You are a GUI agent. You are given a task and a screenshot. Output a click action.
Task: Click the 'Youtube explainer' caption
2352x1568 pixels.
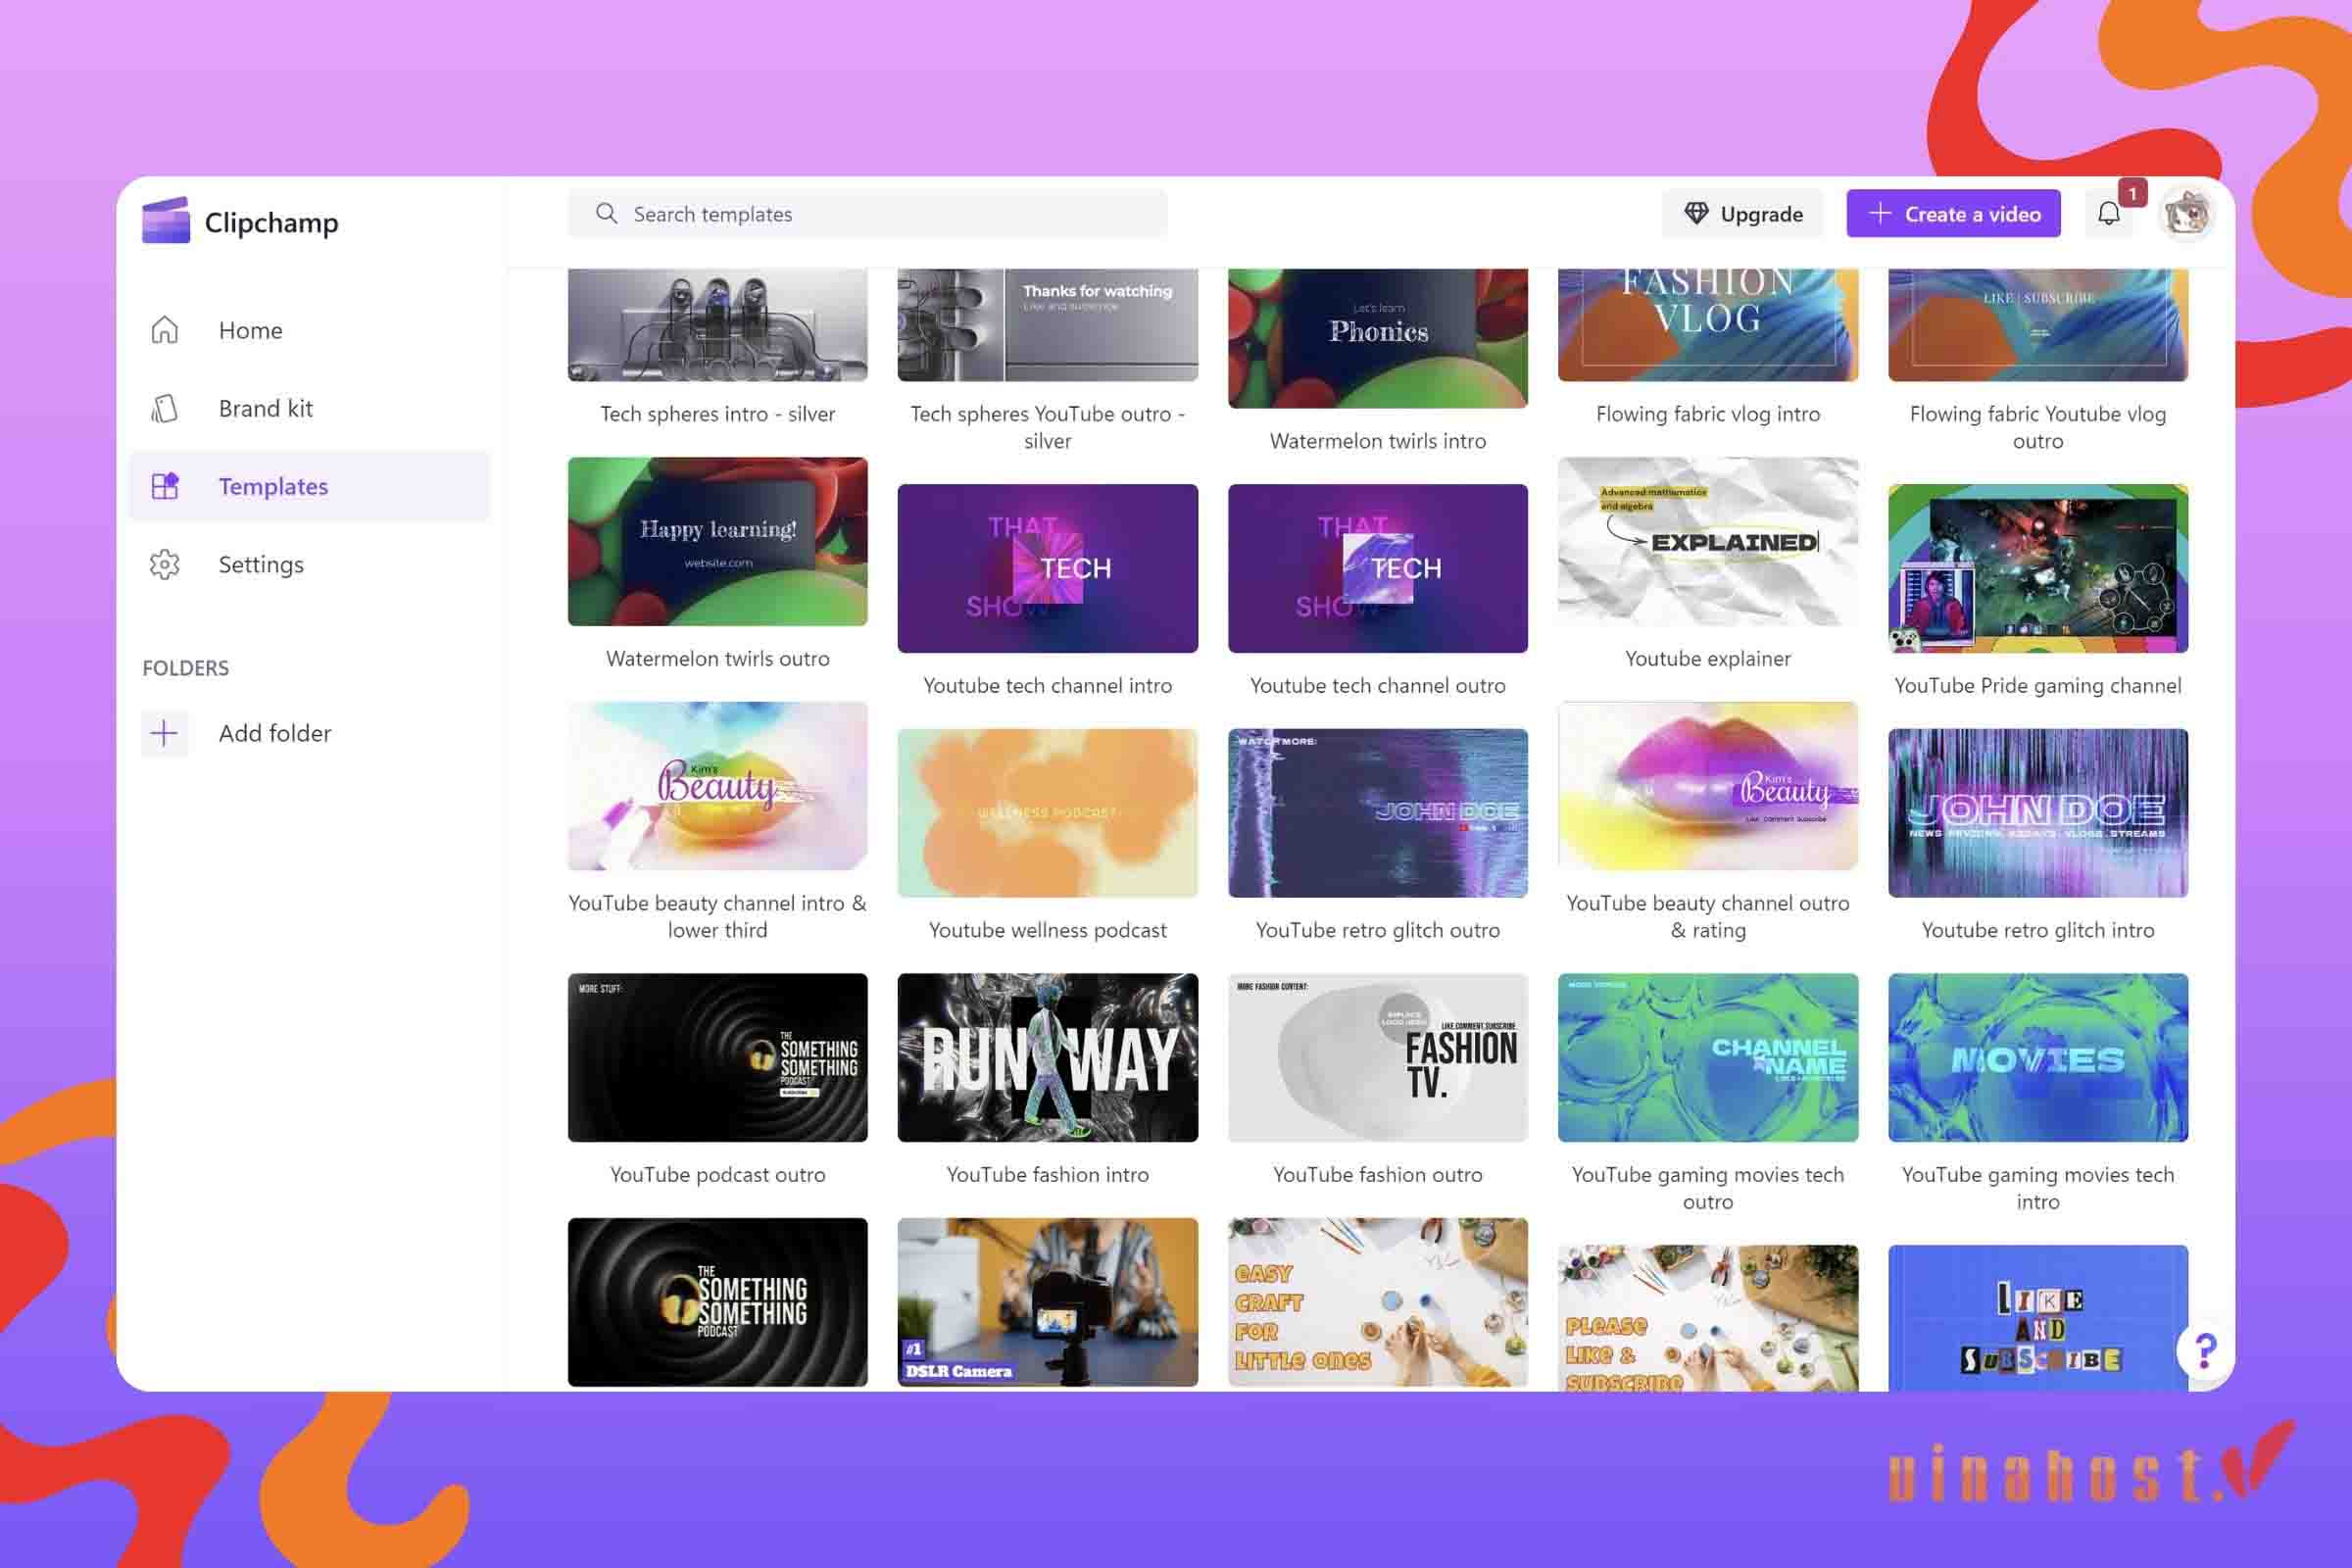1708,659
